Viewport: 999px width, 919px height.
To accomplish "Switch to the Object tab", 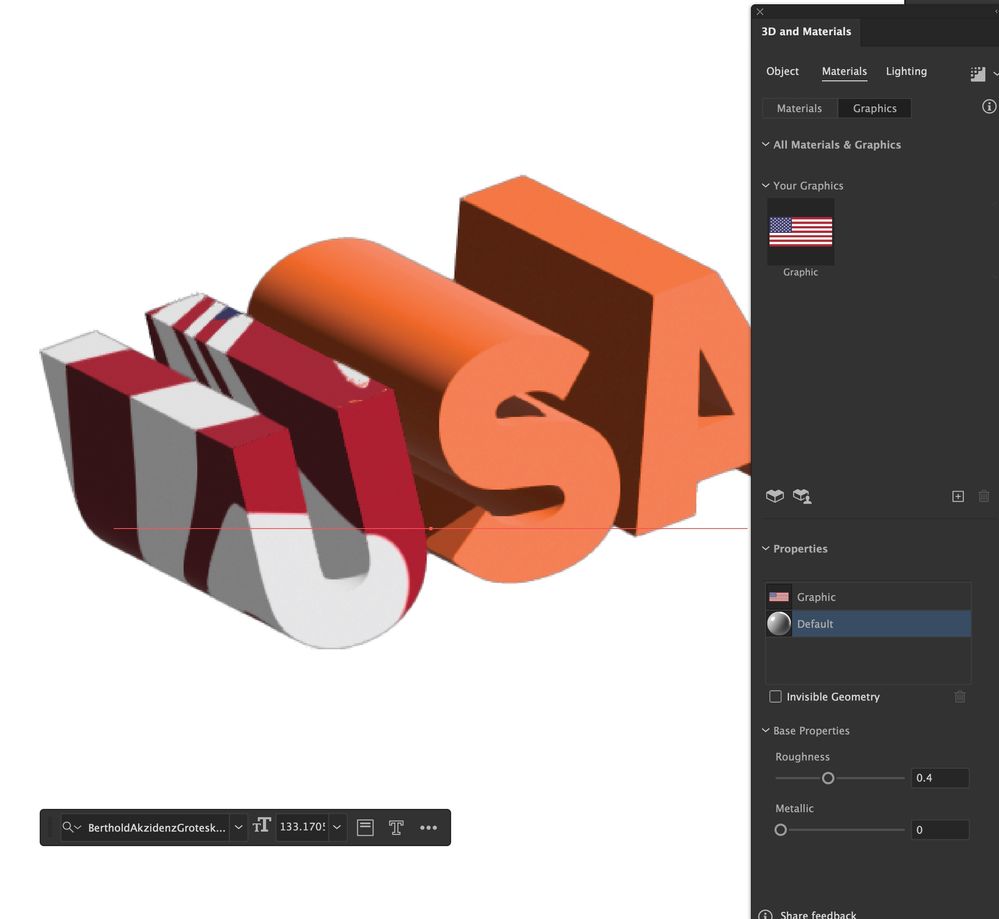I will click(x=782, y=71).
